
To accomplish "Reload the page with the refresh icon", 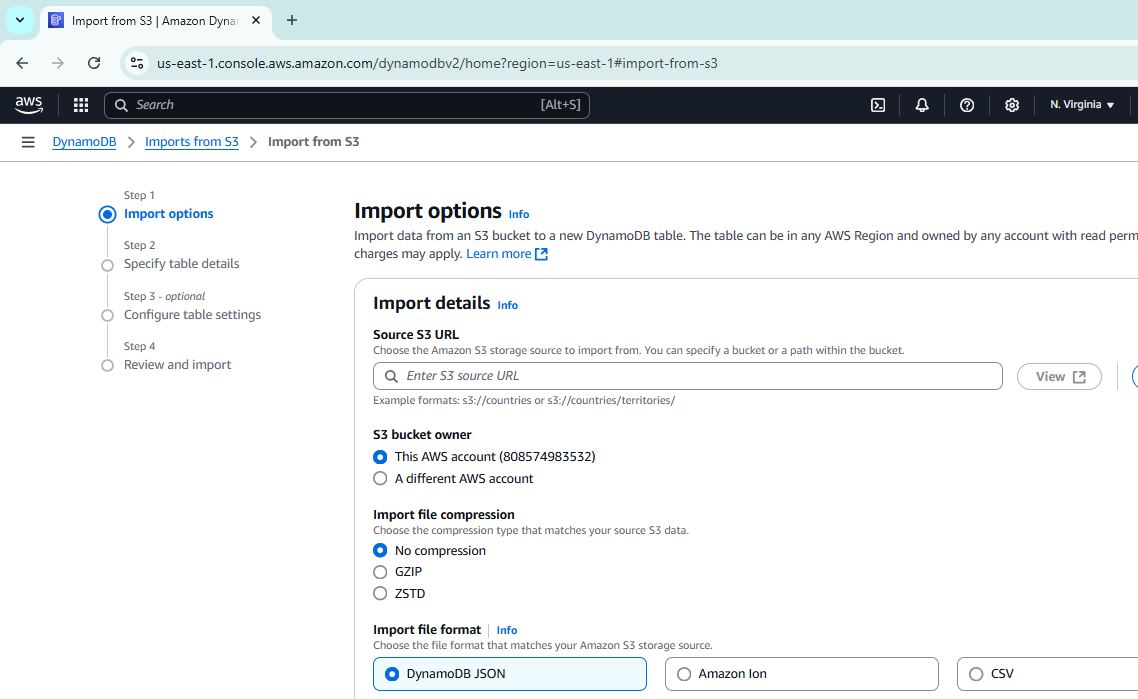I will point(94,63).
